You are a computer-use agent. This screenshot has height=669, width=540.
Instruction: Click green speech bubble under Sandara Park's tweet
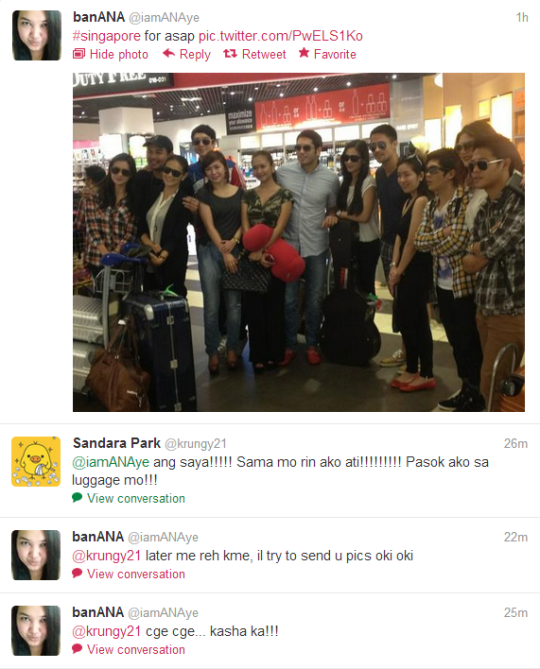point(77,497)
